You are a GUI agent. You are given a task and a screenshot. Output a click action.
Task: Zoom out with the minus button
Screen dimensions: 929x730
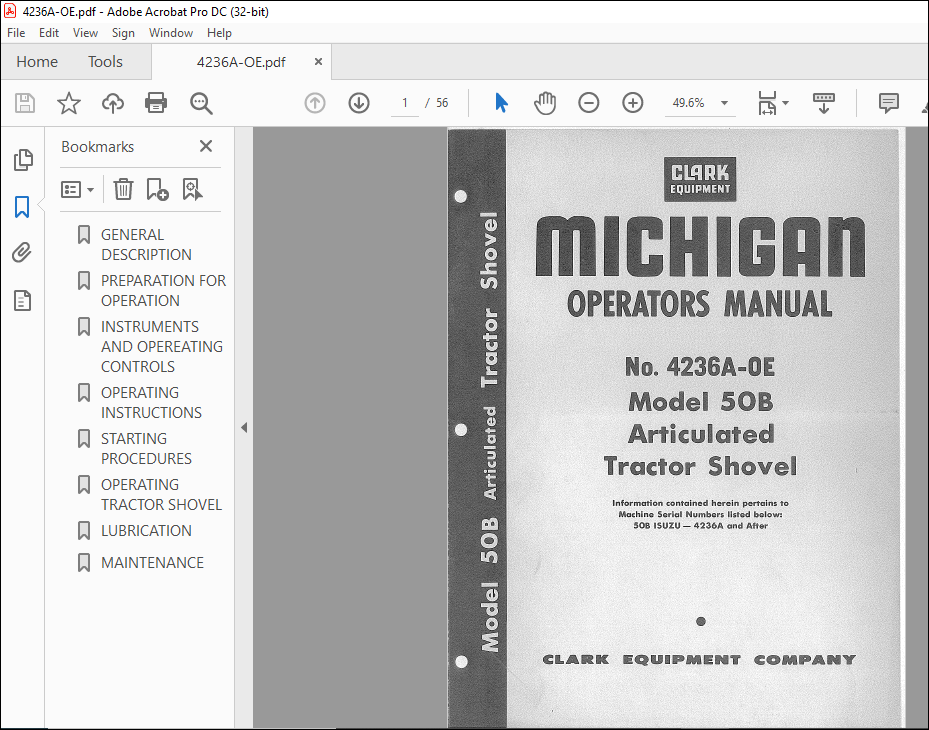(588, 103)
